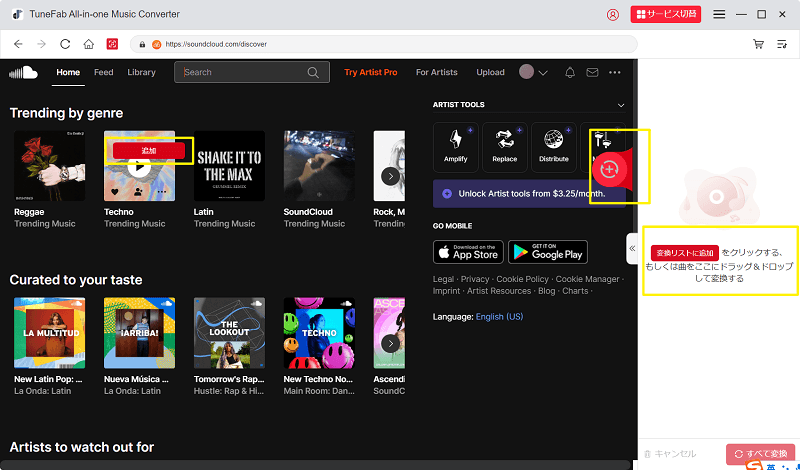Open the conversion playlist queue icon
Viewport: 800px width, 470px height.
click(x=782, y=44)
